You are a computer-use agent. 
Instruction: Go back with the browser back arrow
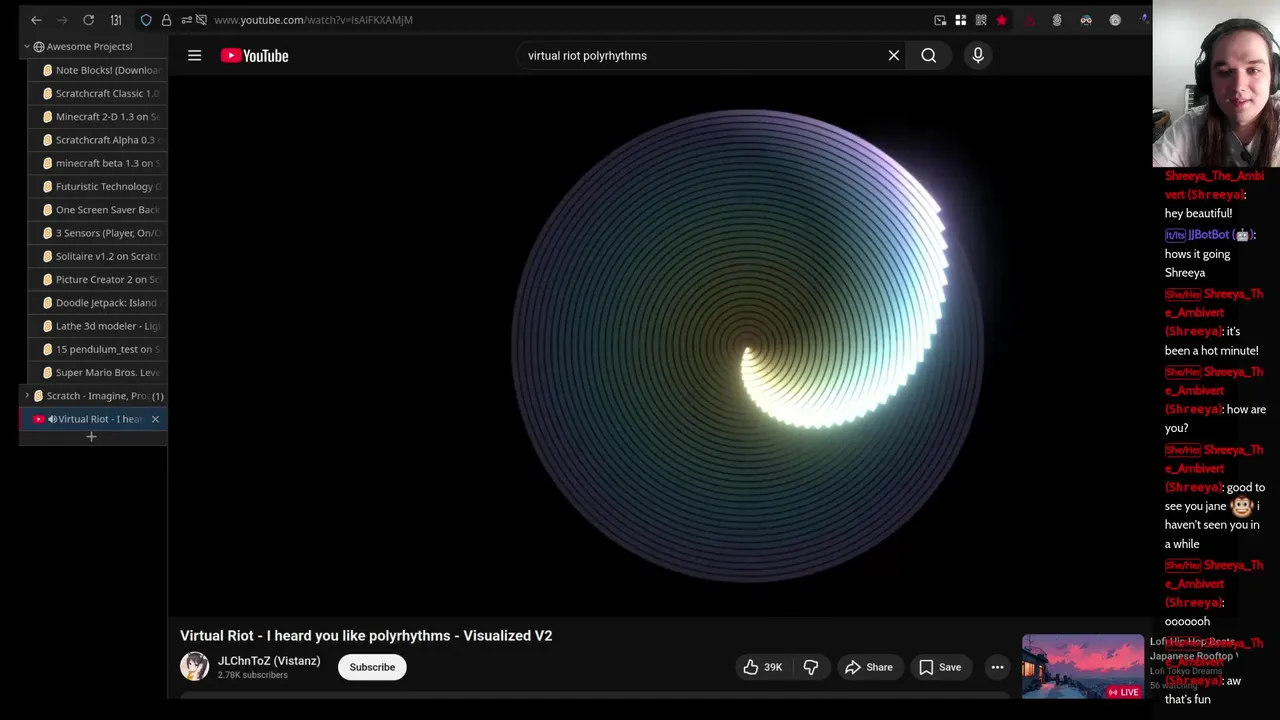[36, 20]
